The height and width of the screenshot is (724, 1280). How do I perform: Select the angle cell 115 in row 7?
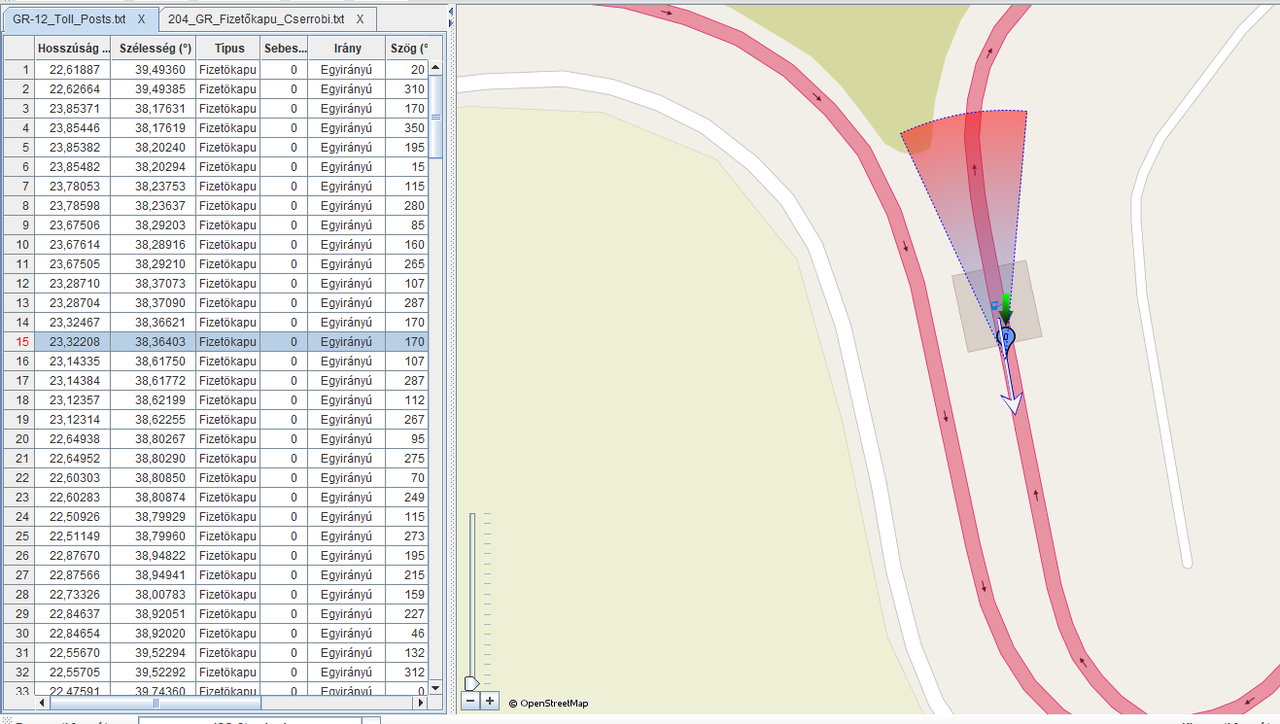tap(408, 186)
